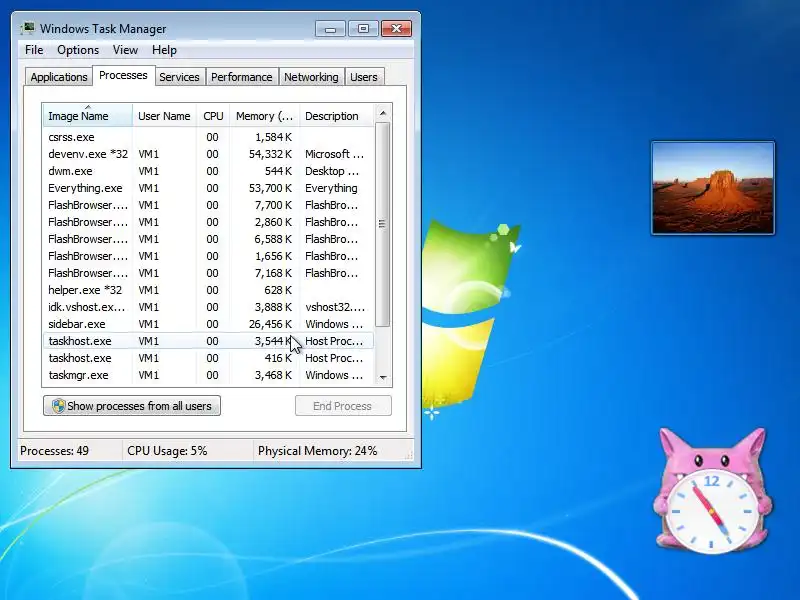This screenshot has width=800, height=600.
Task: Click the process list scroll down arrow
Action: (383, 378)
